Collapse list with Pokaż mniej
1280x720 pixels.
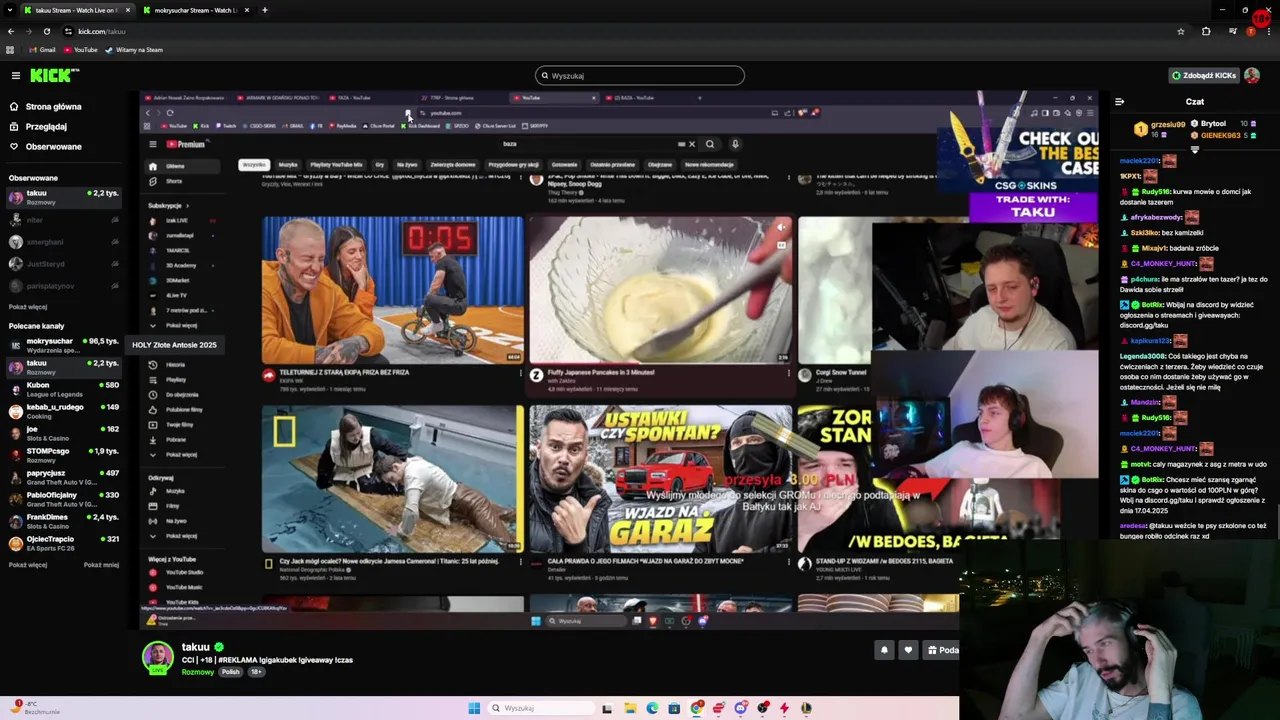[101, 565]
